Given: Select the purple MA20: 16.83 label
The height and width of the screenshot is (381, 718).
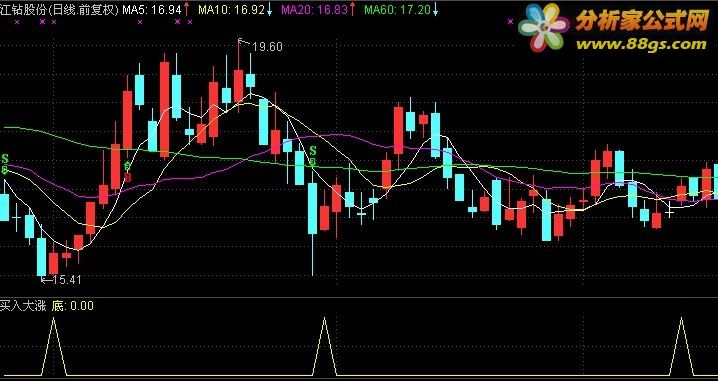Looking at the screenshot, I should (315, 10).
